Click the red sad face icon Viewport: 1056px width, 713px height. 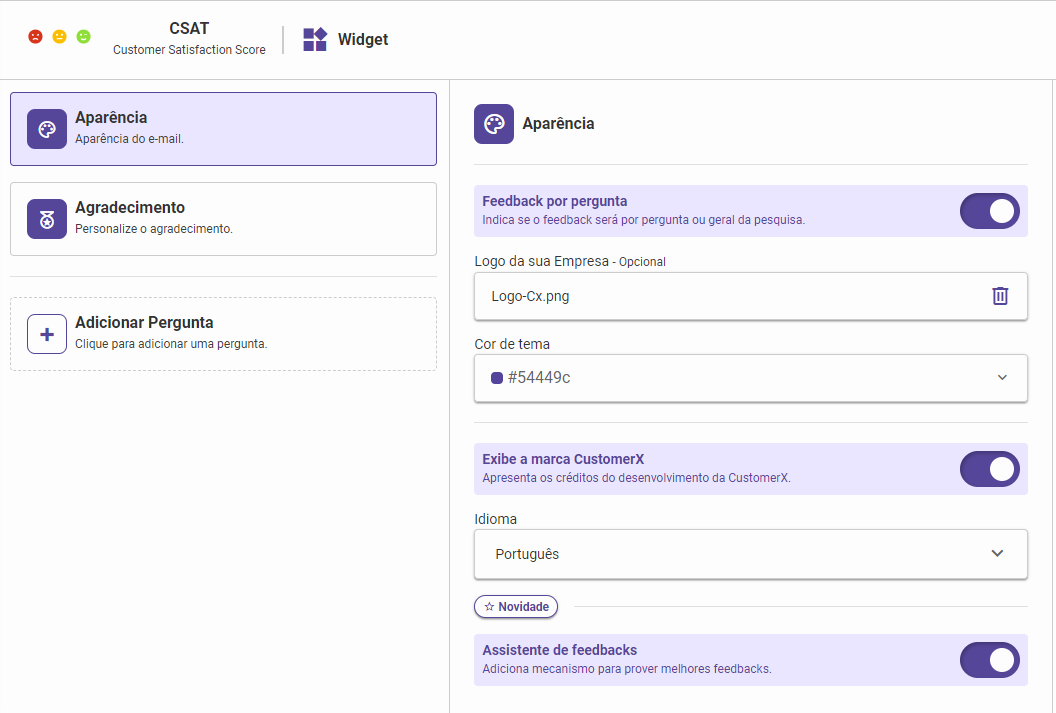click(x=36, y=37)
